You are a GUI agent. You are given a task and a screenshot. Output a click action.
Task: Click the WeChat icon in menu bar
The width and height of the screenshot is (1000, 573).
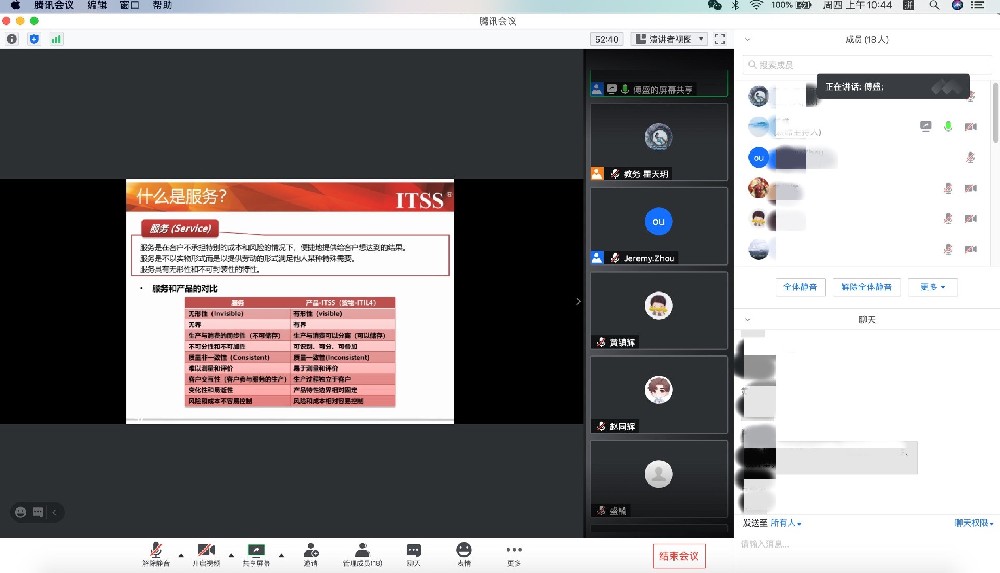pos(714,5)
